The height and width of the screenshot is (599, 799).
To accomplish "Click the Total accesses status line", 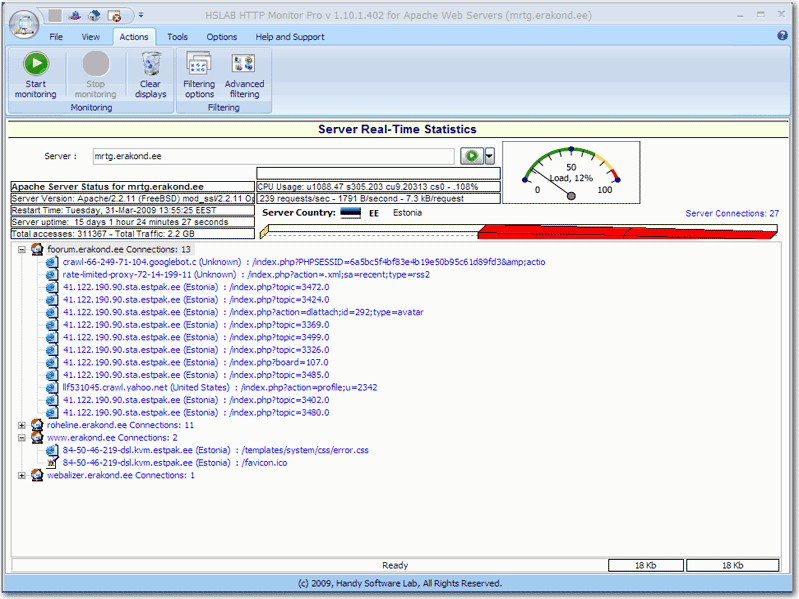I will pos(132,234).
